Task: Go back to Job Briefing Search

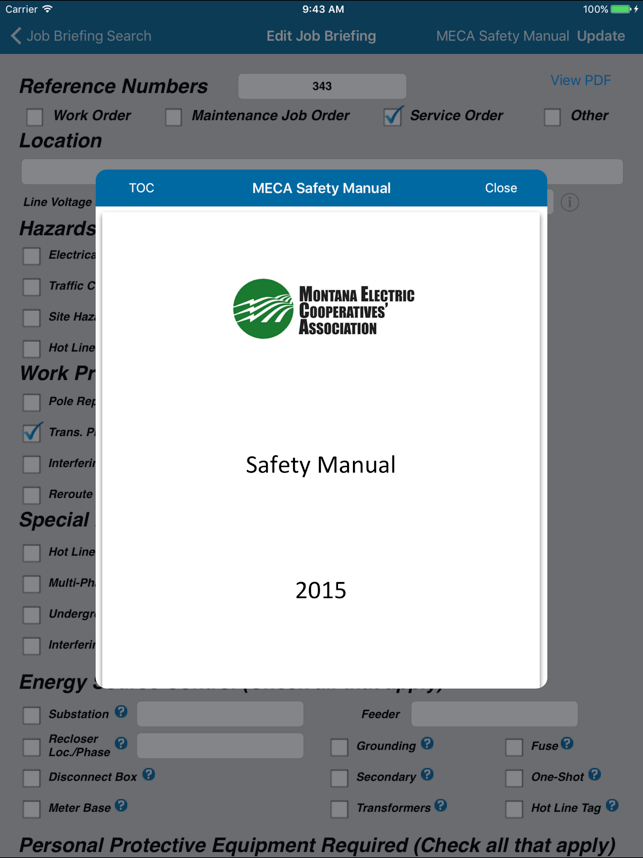Action: 81,36
